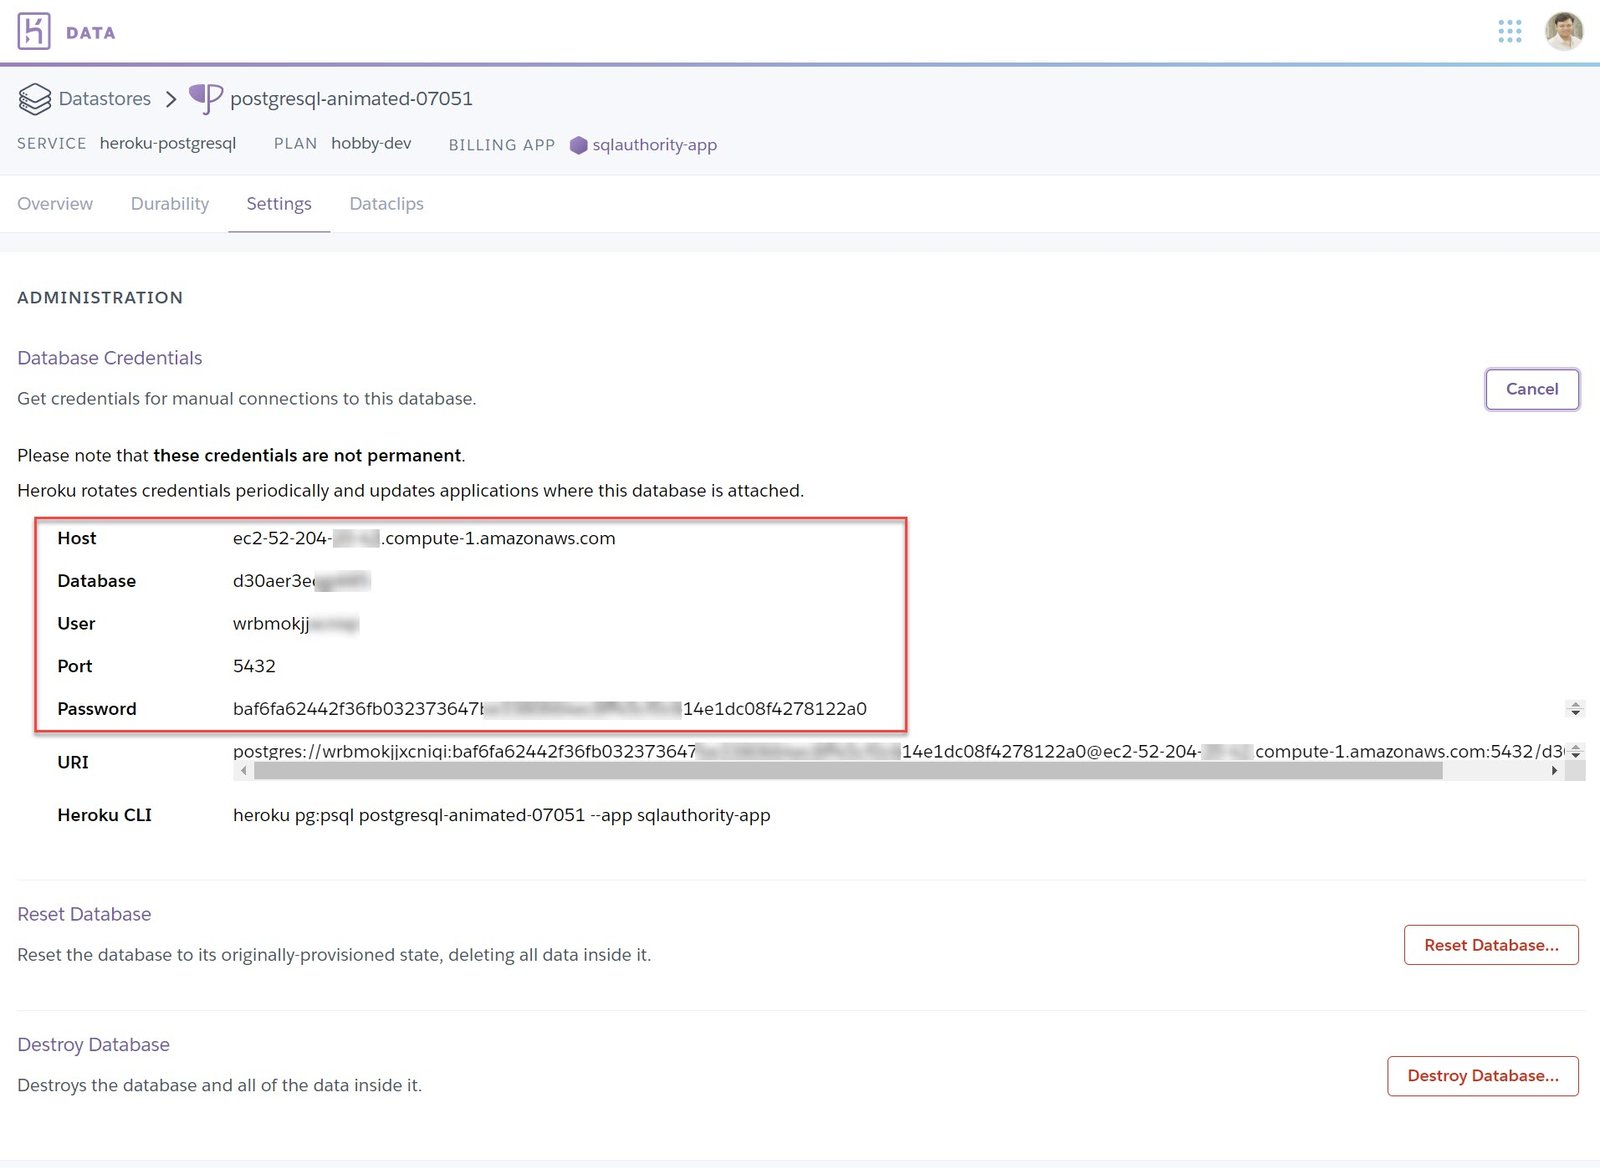The height and width of the screenshot is (1168, 1600).
Task: Click the Reset Database heading
Action: click(x=84, y=914)
